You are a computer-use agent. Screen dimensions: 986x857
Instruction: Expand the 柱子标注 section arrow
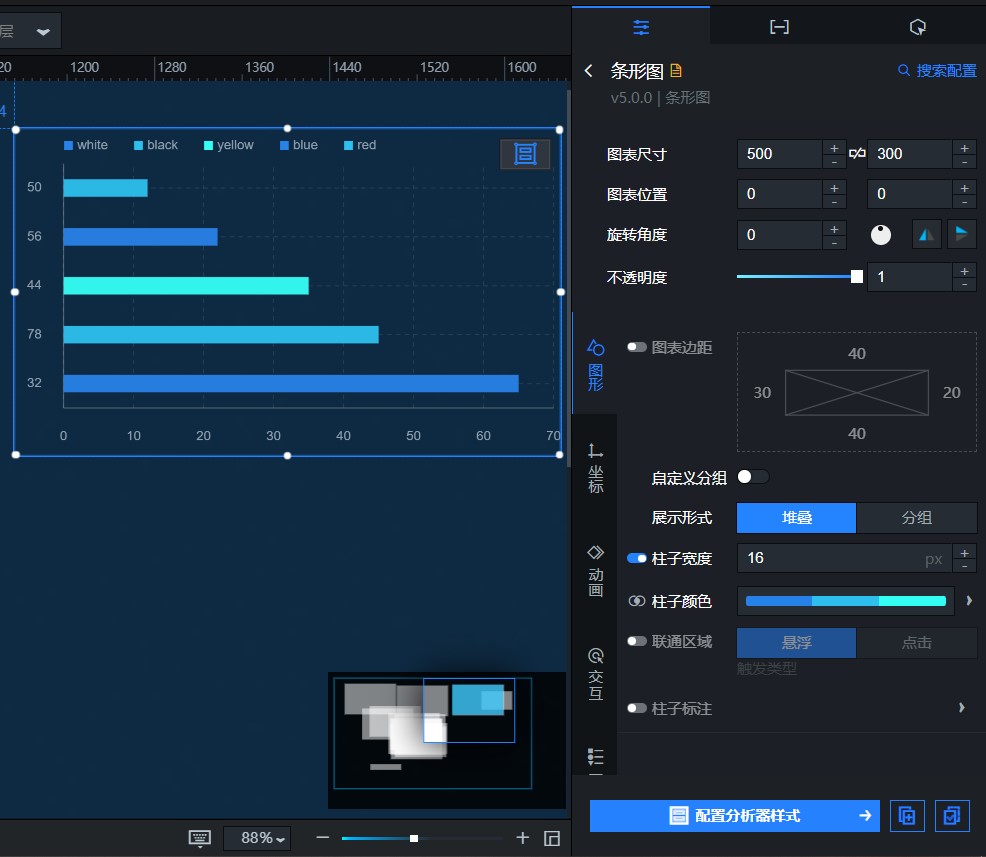pos(961,708)
